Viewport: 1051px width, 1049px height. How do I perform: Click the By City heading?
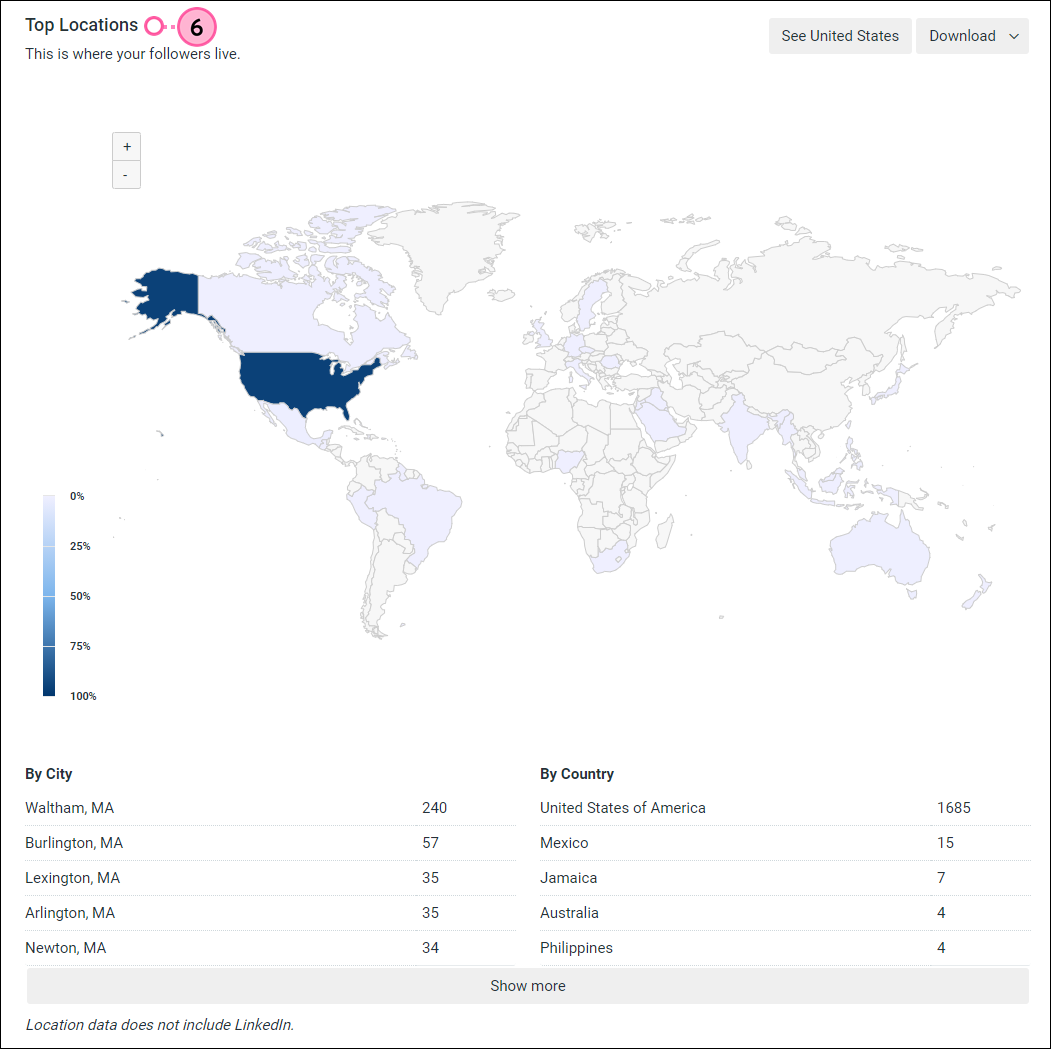49,774
